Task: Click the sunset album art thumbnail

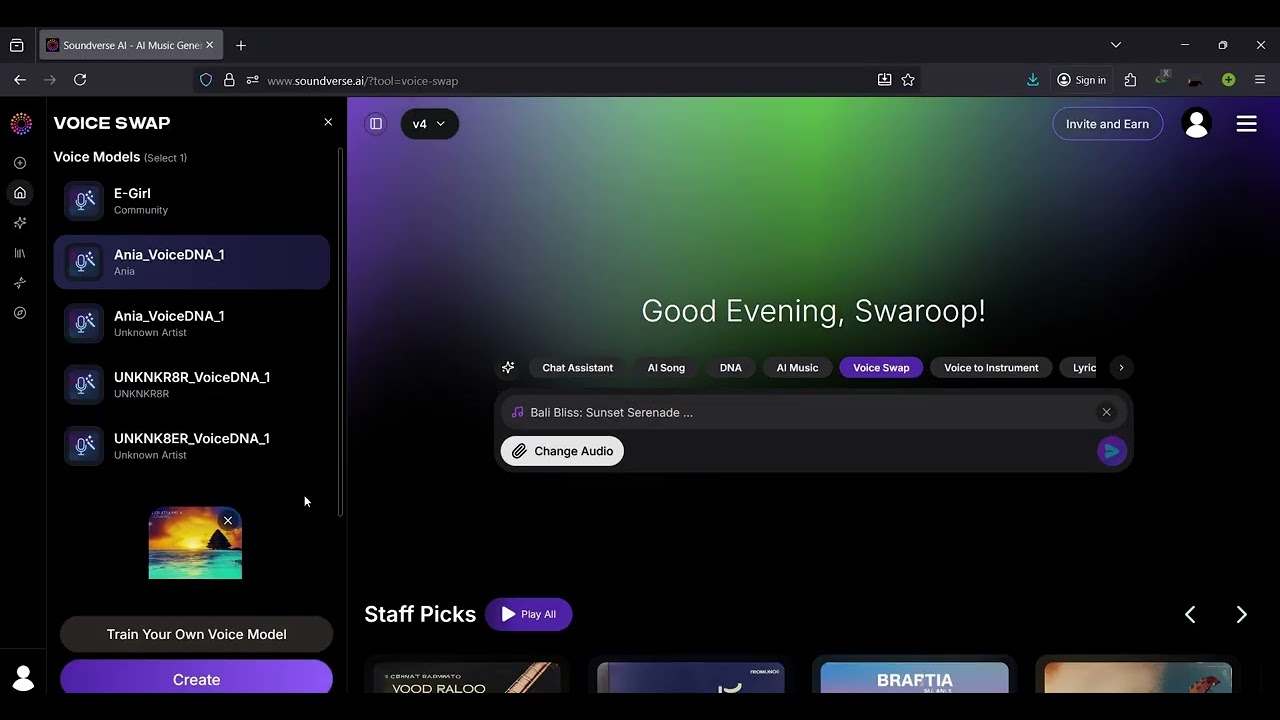Action: pos(195,543)
